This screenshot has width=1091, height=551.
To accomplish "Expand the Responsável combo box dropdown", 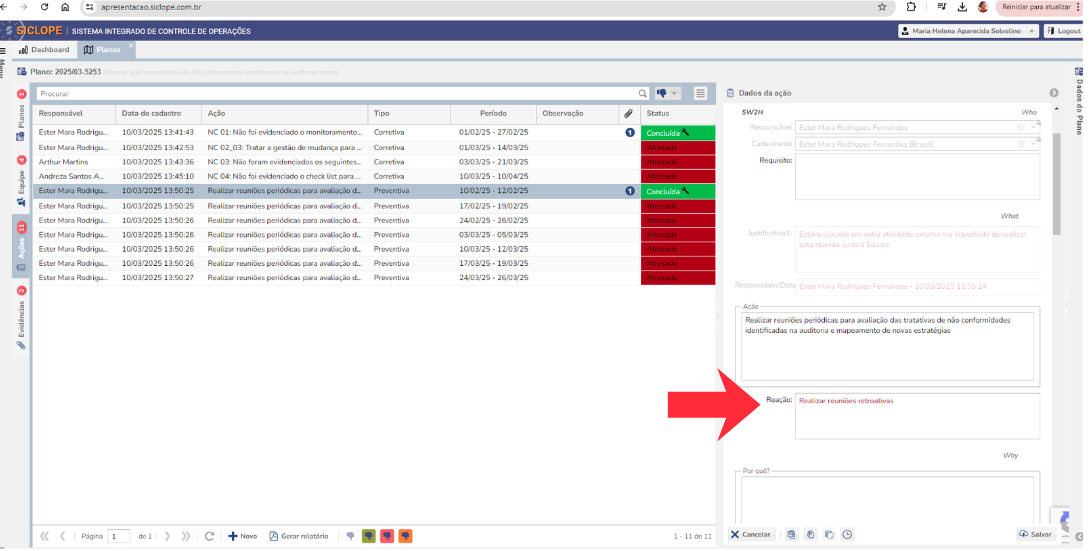I will (1033, 128).
